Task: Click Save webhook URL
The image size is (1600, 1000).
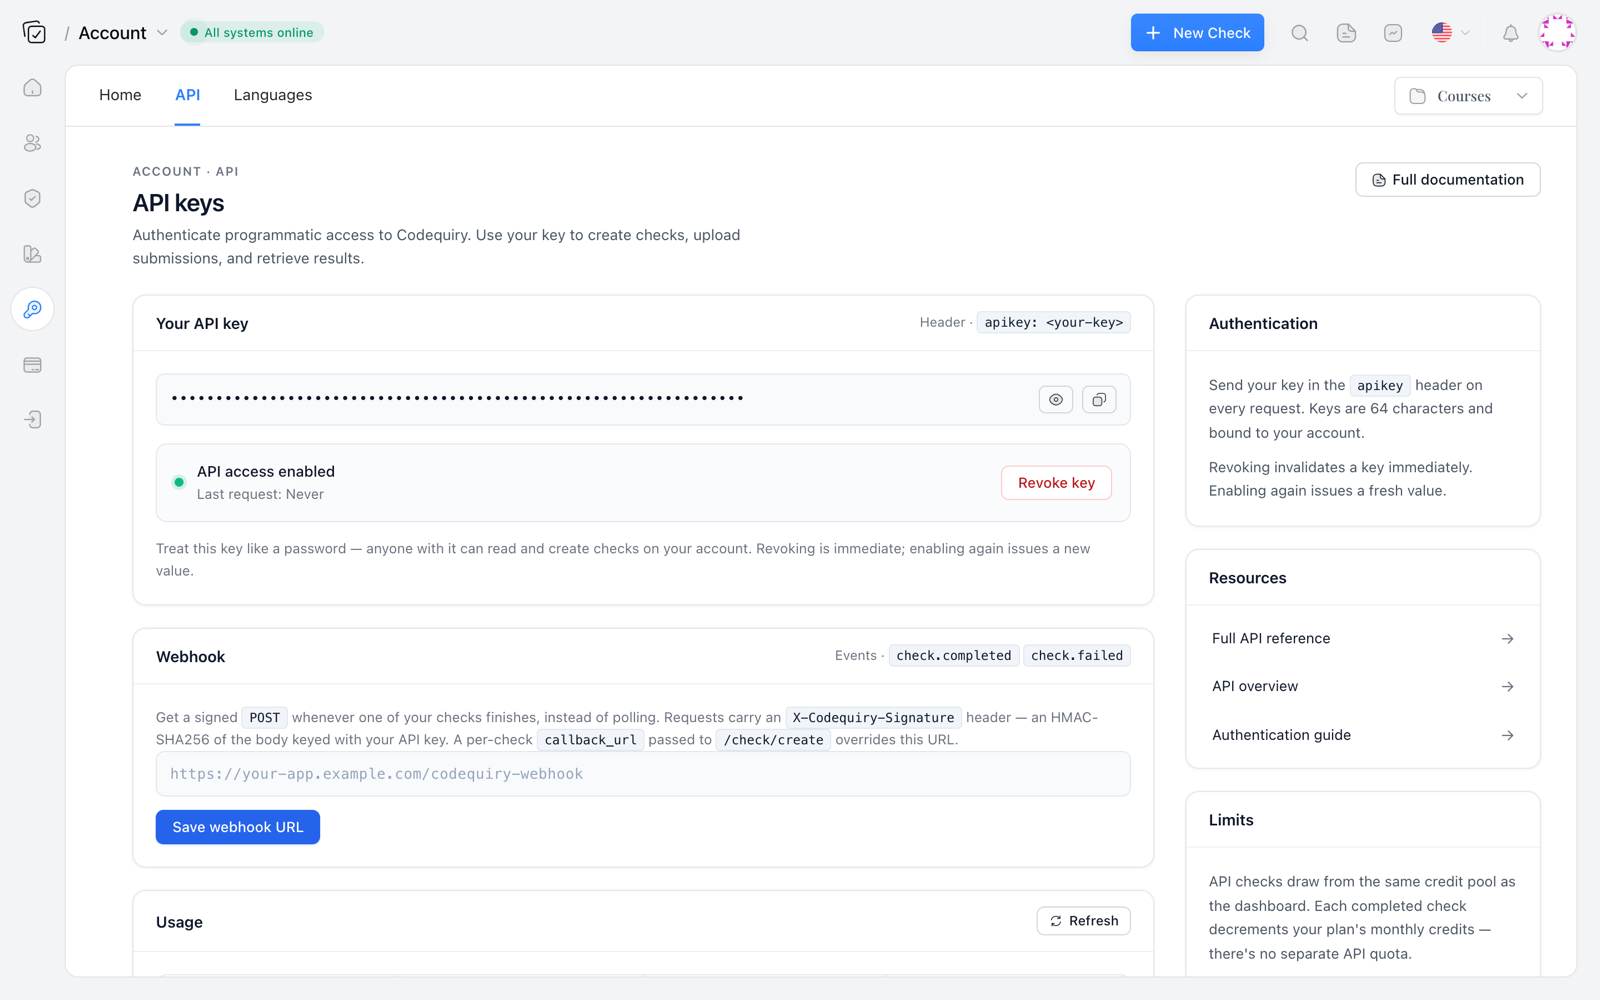Action: pyautogui.click(x=238, y=827)
